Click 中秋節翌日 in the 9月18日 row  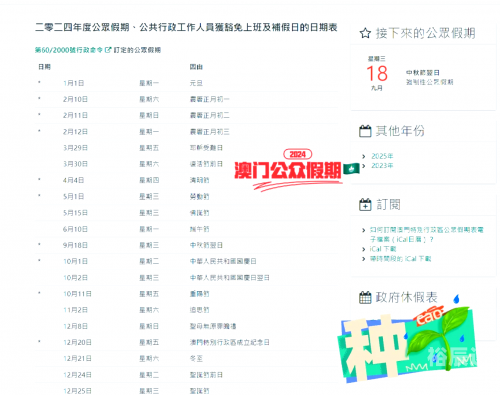(x=206, y=245)
